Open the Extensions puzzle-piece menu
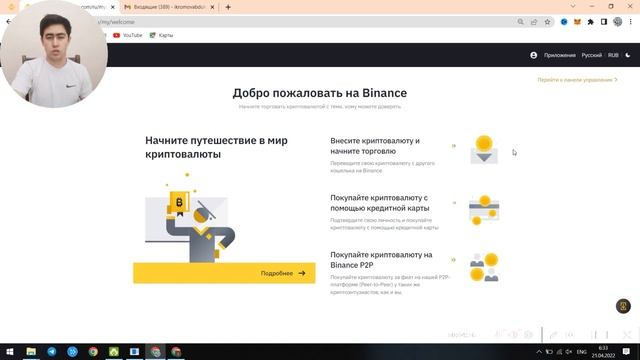This screenshot has height=360, width=640. pyautogui.click(x=591, y=22)
